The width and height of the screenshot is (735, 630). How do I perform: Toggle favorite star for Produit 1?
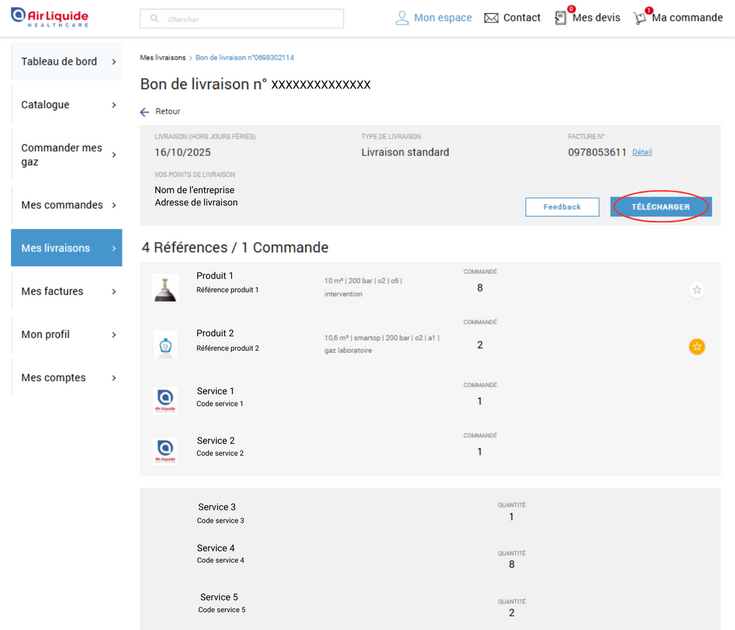click(697, 290)
